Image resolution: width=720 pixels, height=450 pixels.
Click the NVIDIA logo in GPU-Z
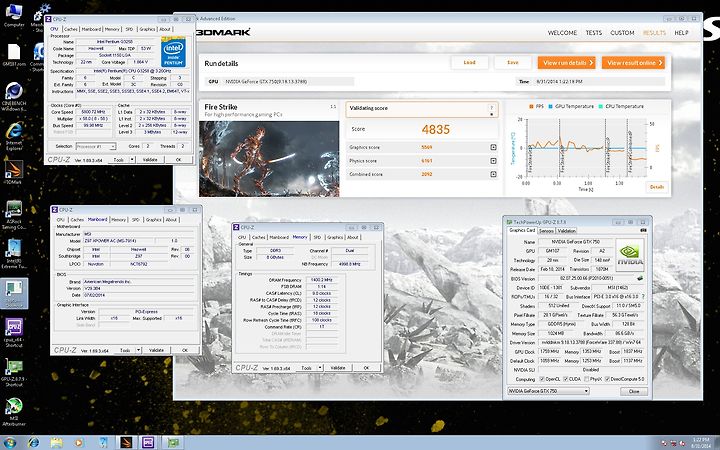pos(629,253)
